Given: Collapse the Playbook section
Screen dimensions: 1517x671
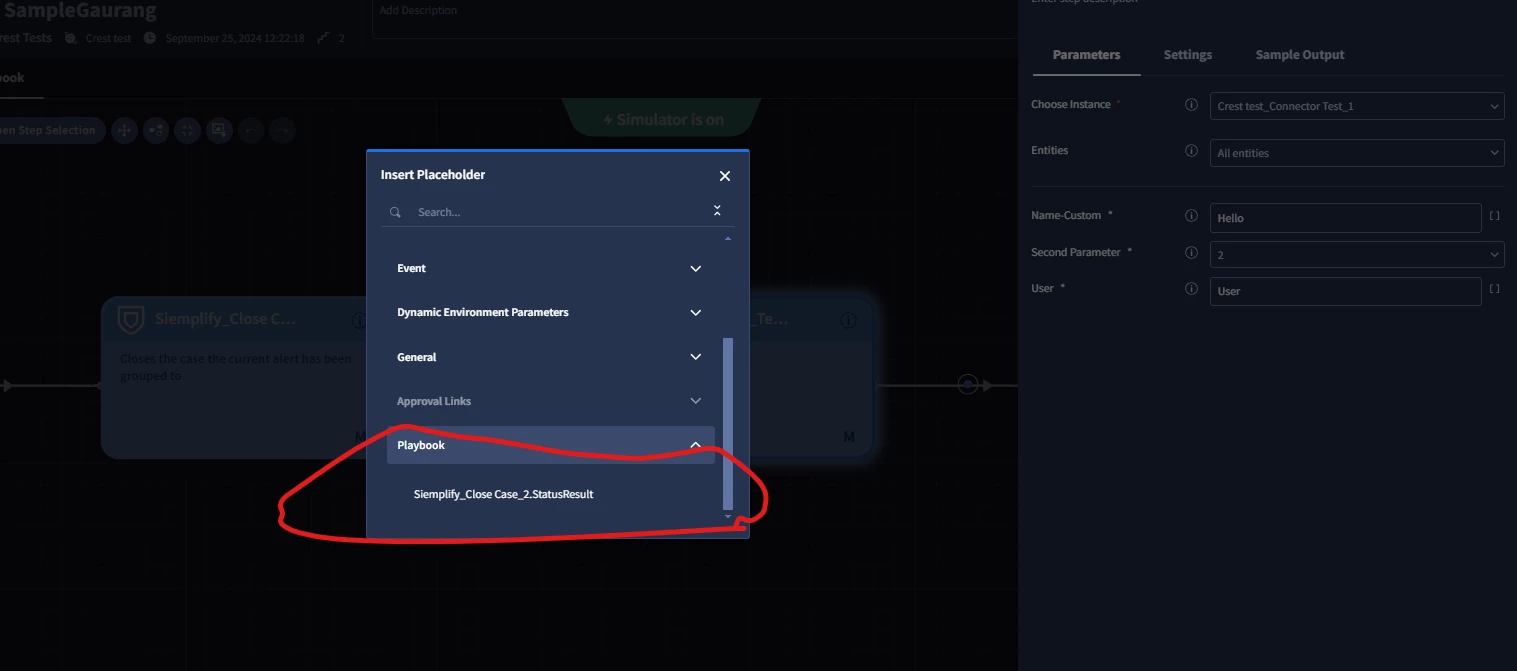Looking at the screenshot, I should click(551, 445).
